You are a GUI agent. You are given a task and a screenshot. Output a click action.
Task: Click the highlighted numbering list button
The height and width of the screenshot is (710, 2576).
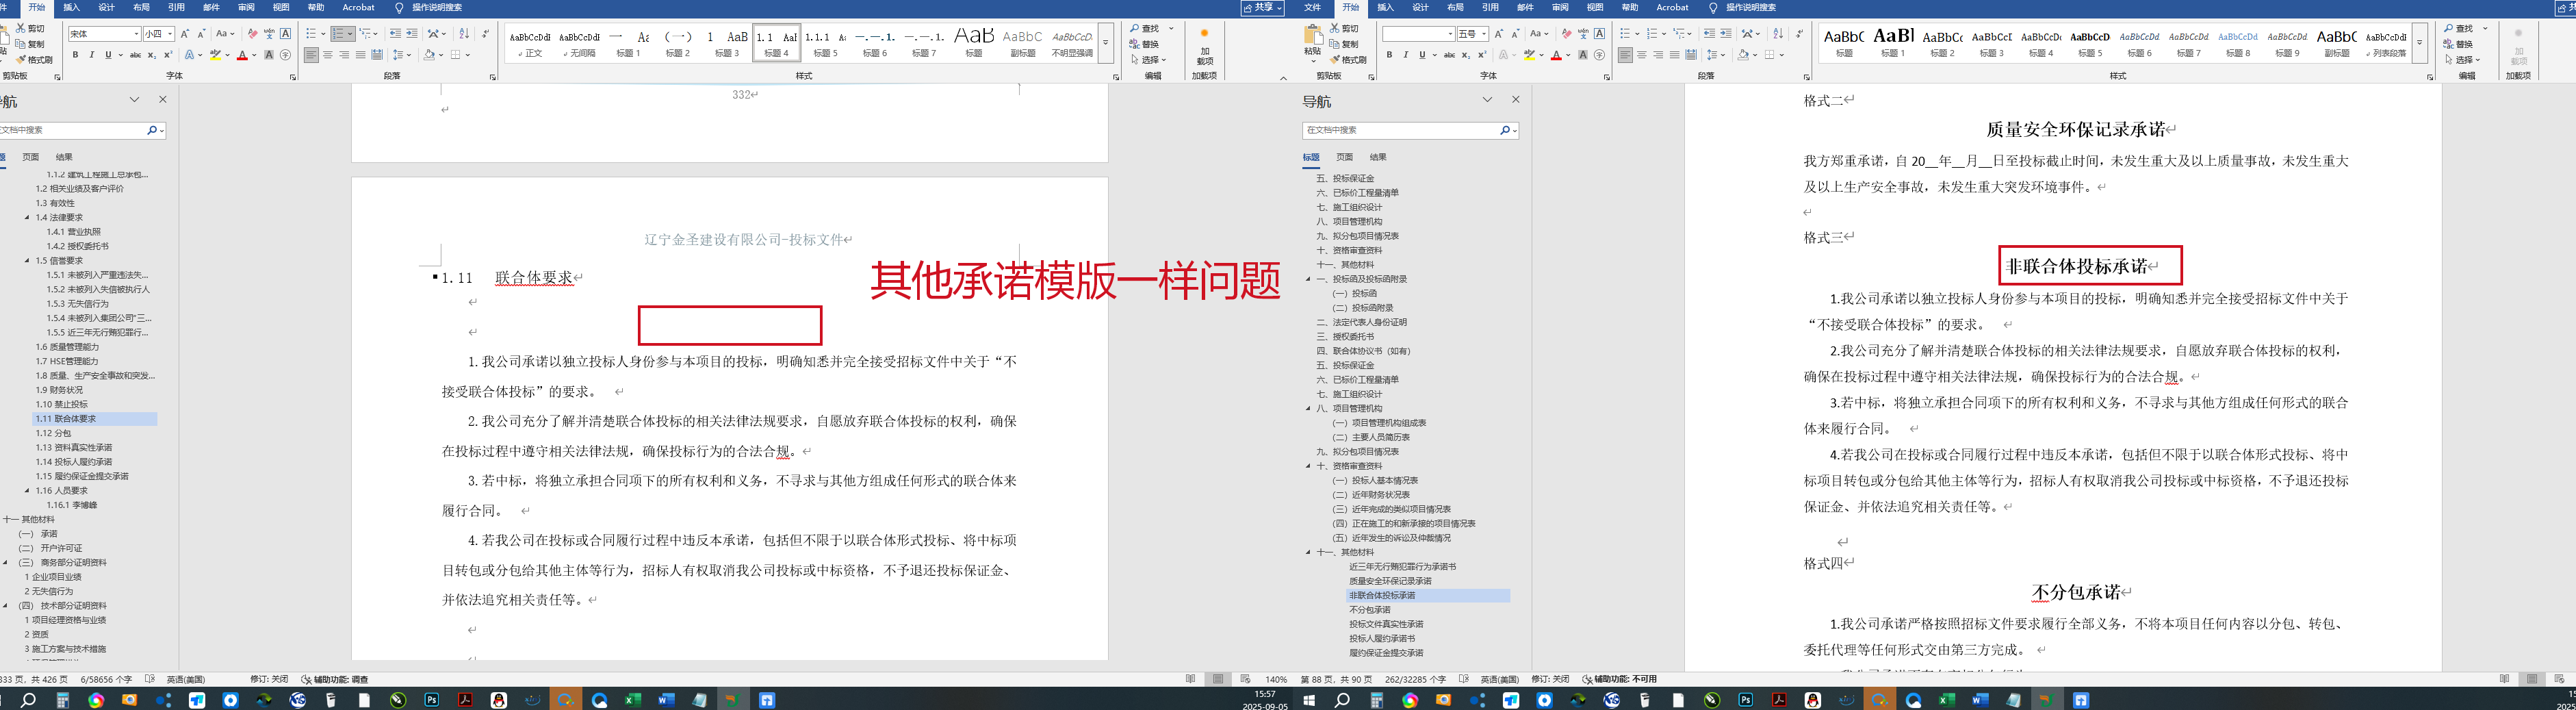(x=339, y=34)
